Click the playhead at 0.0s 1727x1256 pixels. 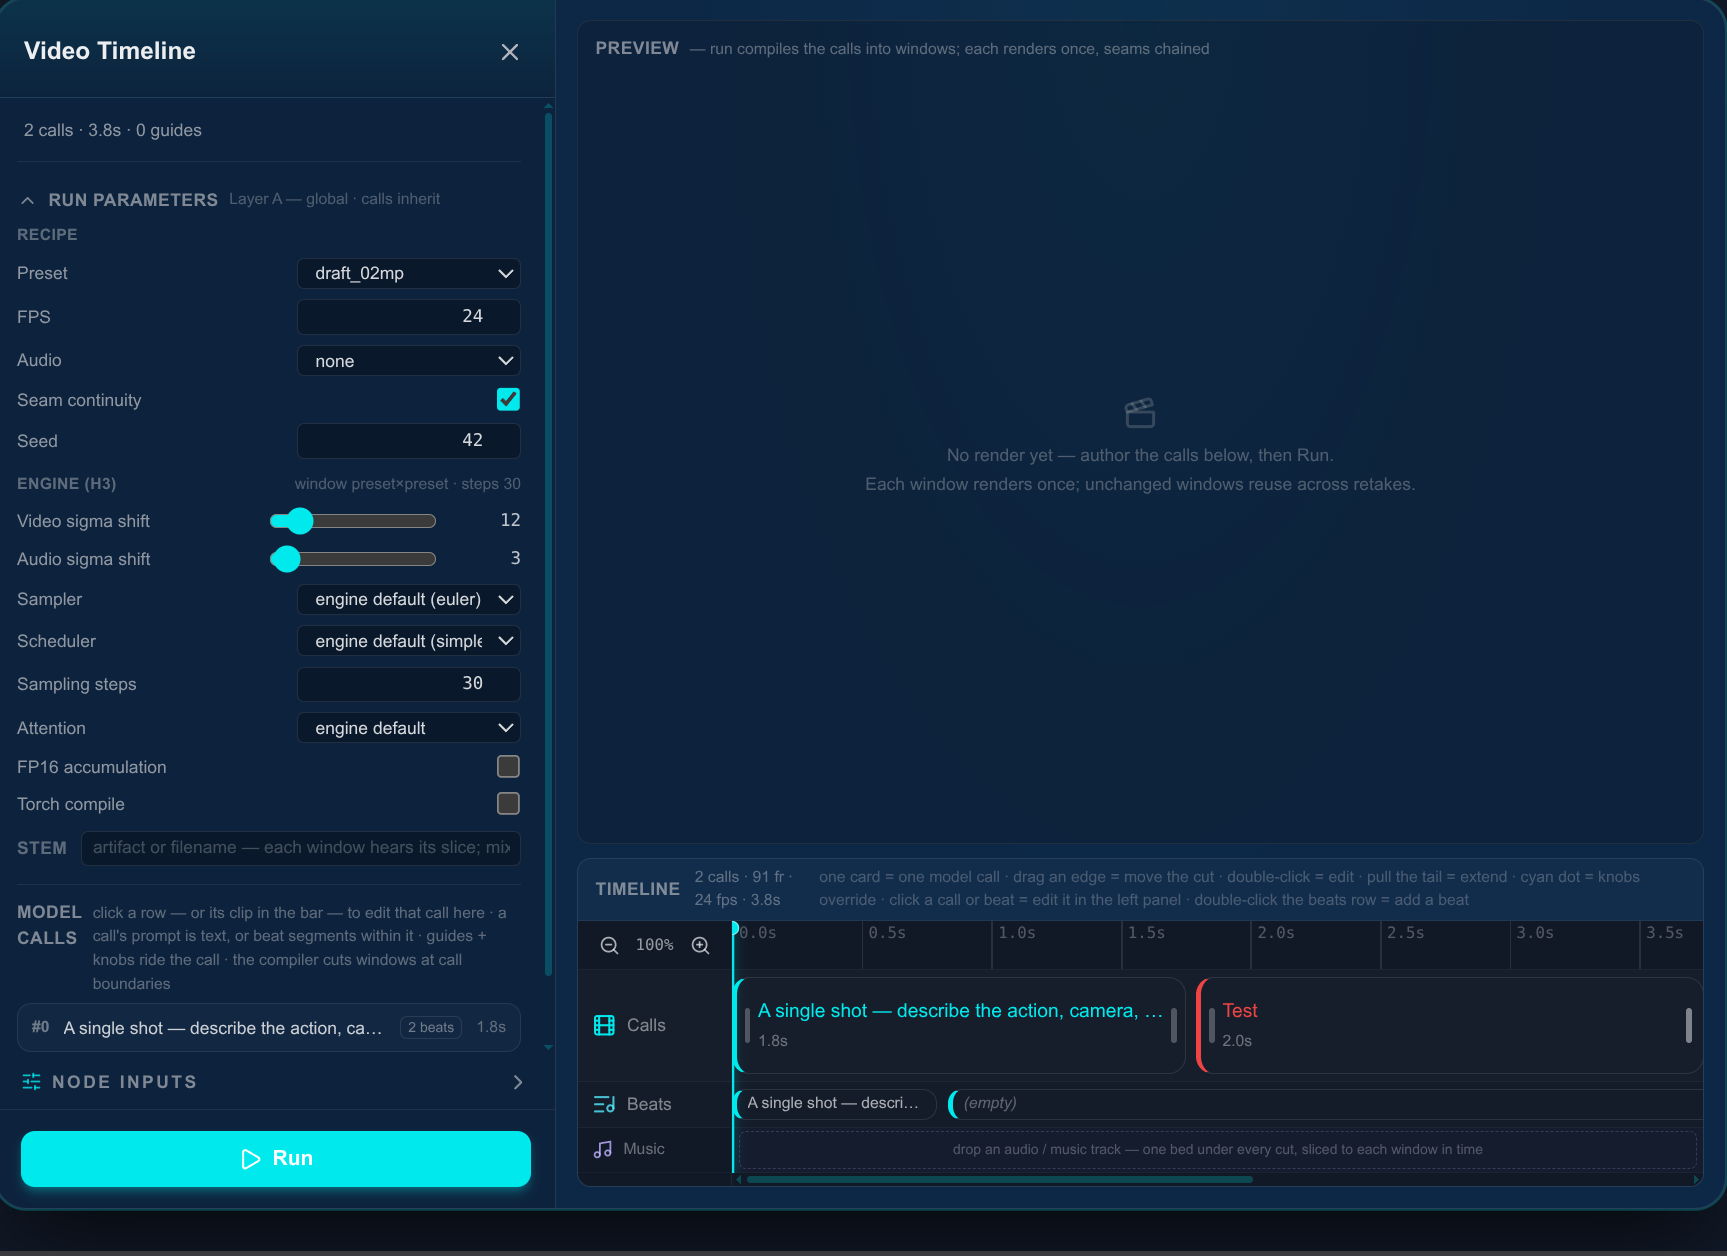click(x=735, y=929)
